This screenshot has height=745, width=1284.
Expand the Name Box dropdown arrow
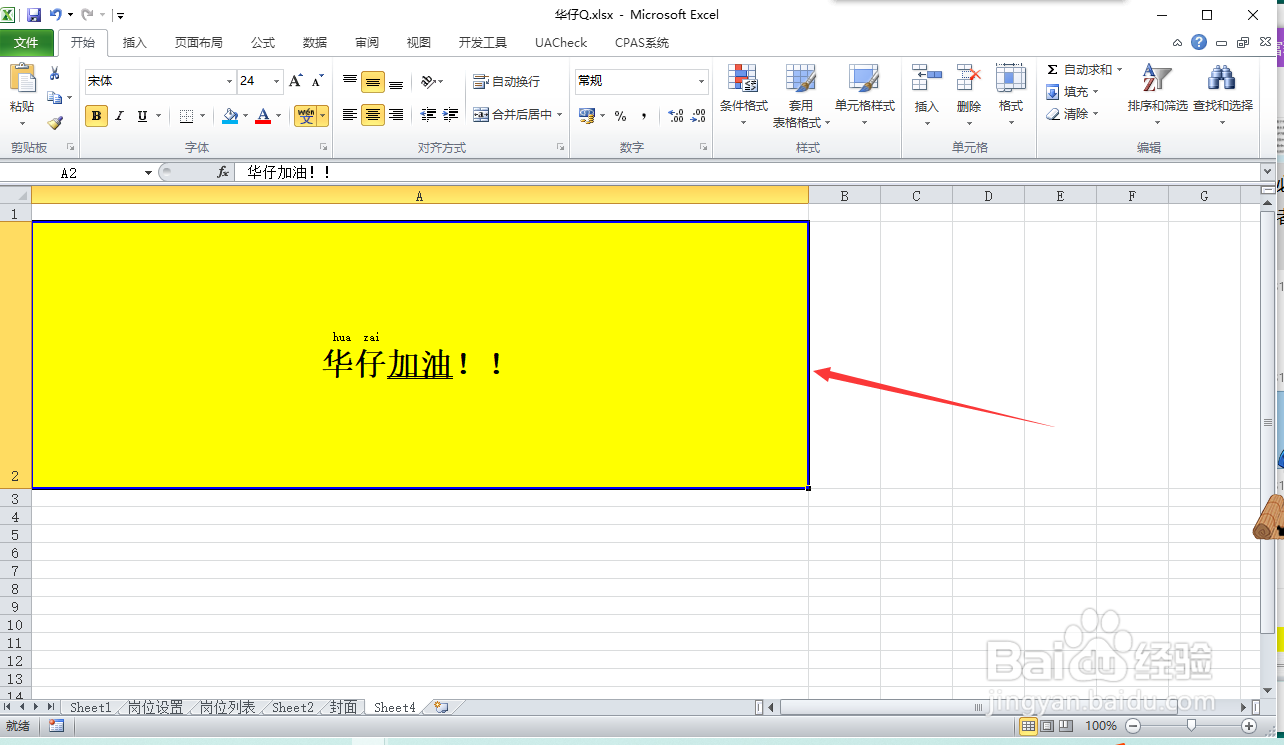pos(148,172)
